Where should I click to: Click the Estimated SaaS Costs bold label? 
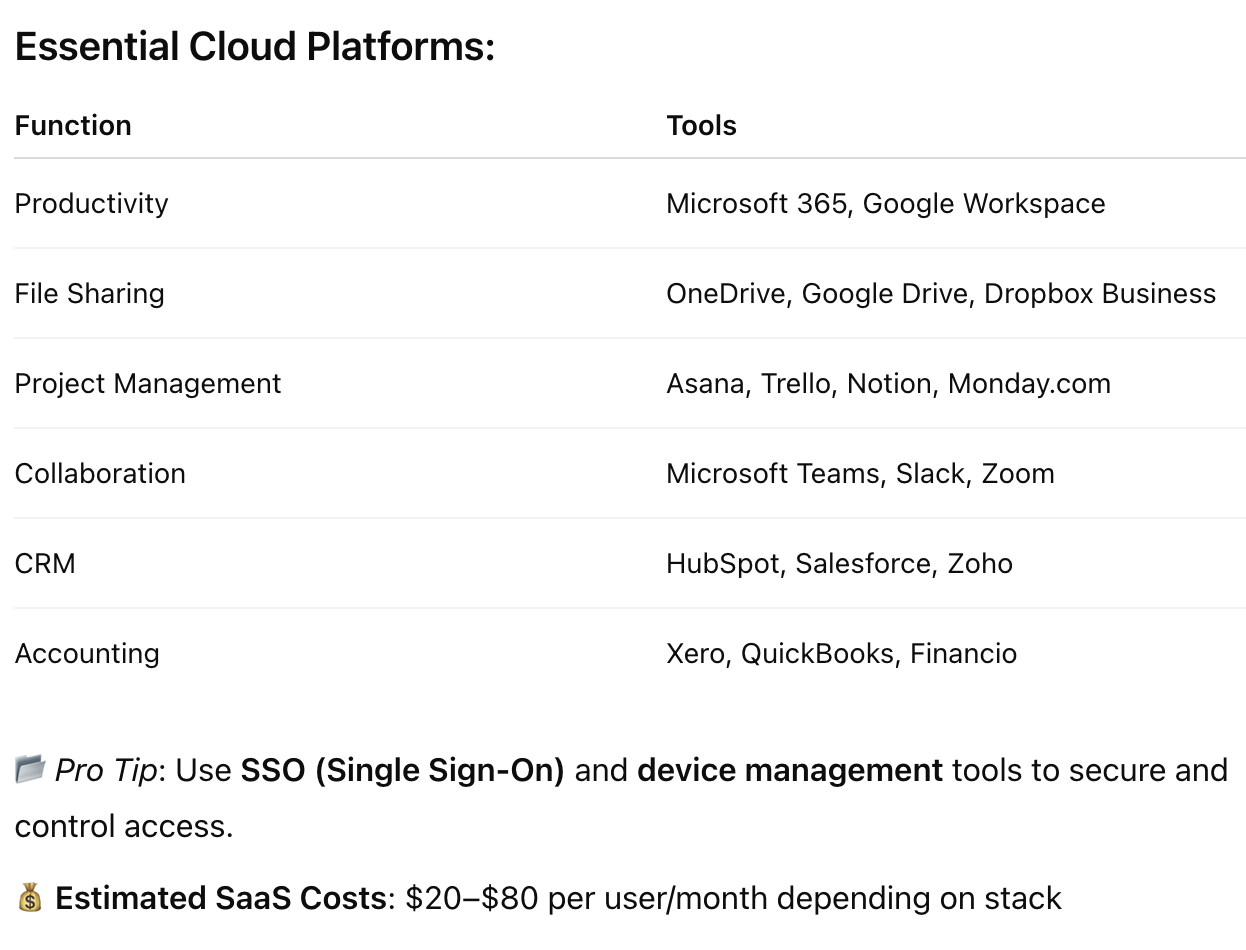coord(221,899)
